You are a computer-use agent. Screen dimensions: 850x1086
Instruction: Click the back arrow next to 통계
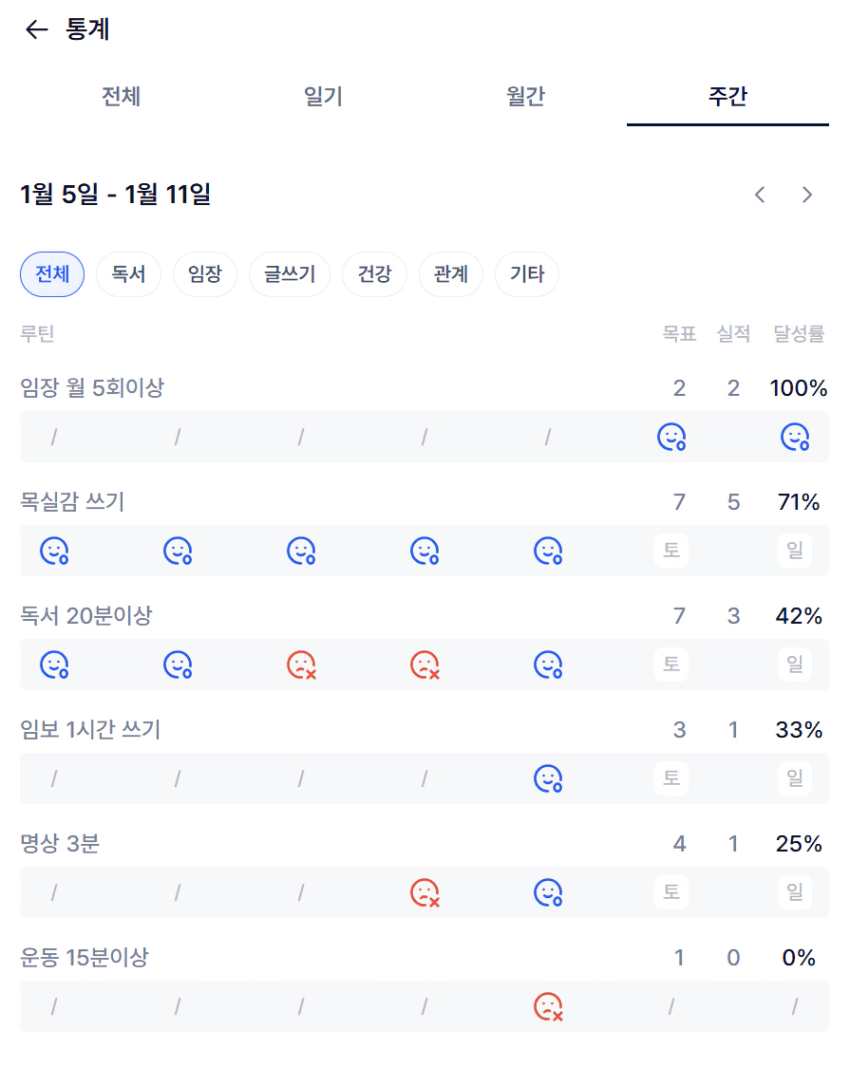pyautogui.click(x=36, y=30)
